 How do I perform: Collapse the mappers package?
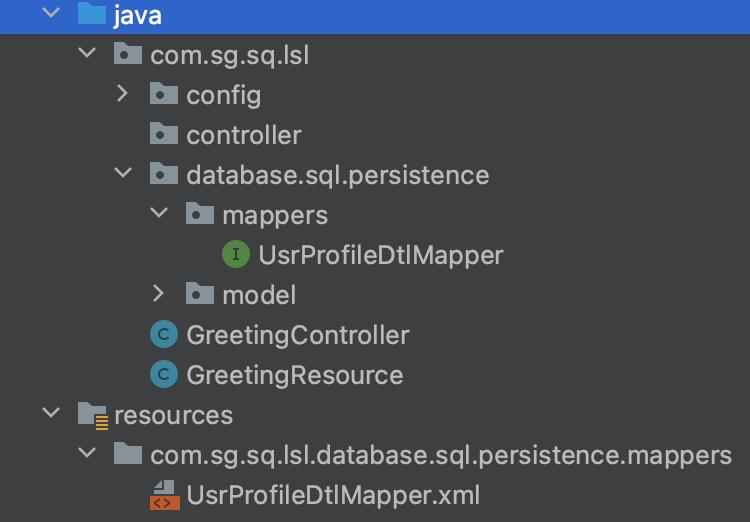(x=158, y=215)
